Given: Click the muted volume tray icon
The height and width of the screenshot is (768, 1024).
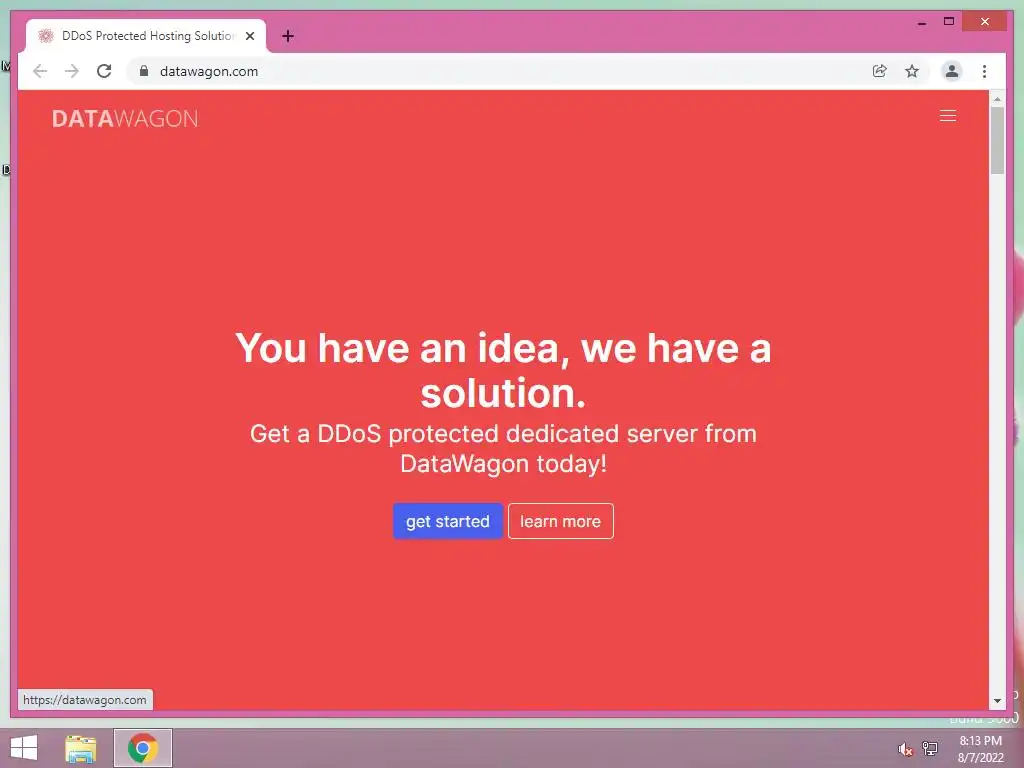Looking at the screenshot, I should [905, 749].
